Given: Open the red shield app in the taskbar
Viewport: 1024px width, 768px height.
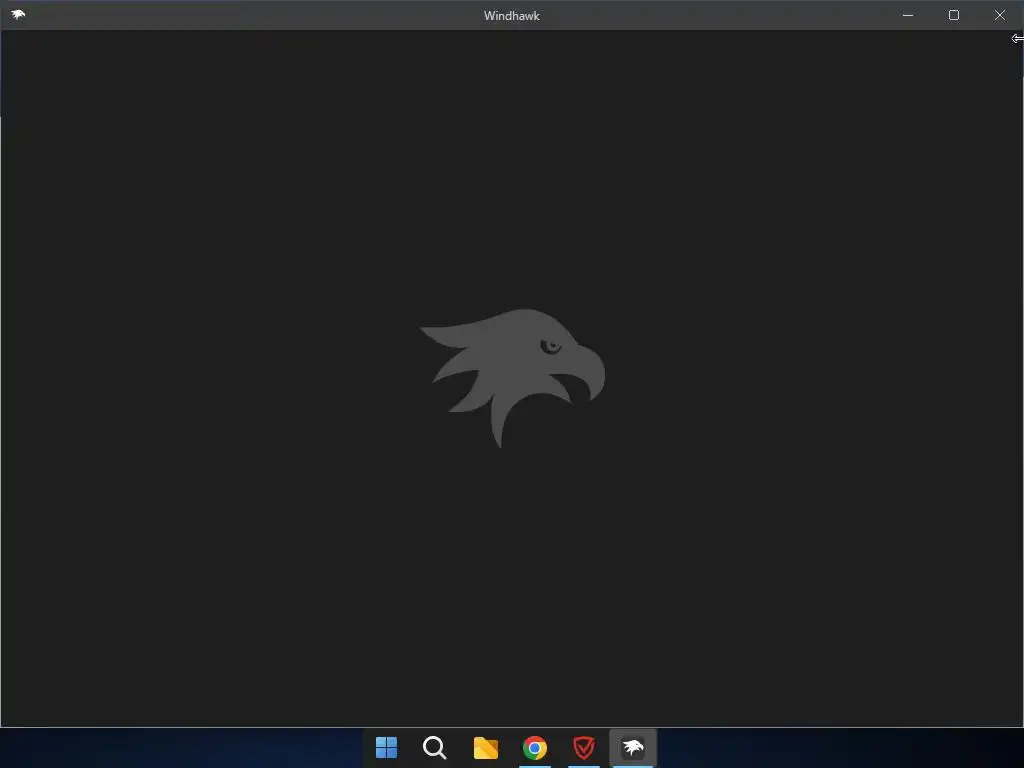Looking at the screenshot, I should [x=584, y=748].
